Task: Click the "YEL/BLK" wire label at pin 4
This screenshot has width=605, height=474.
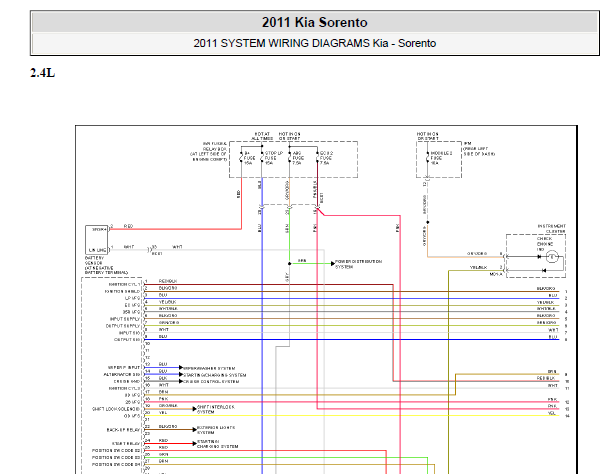Action: 167,302
